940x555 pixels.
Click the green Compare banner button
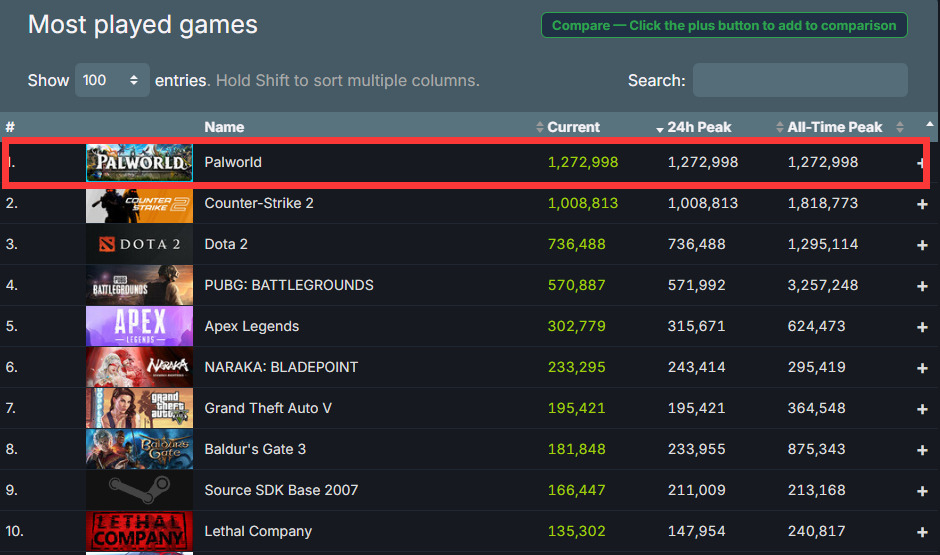[x=724, y=26]
